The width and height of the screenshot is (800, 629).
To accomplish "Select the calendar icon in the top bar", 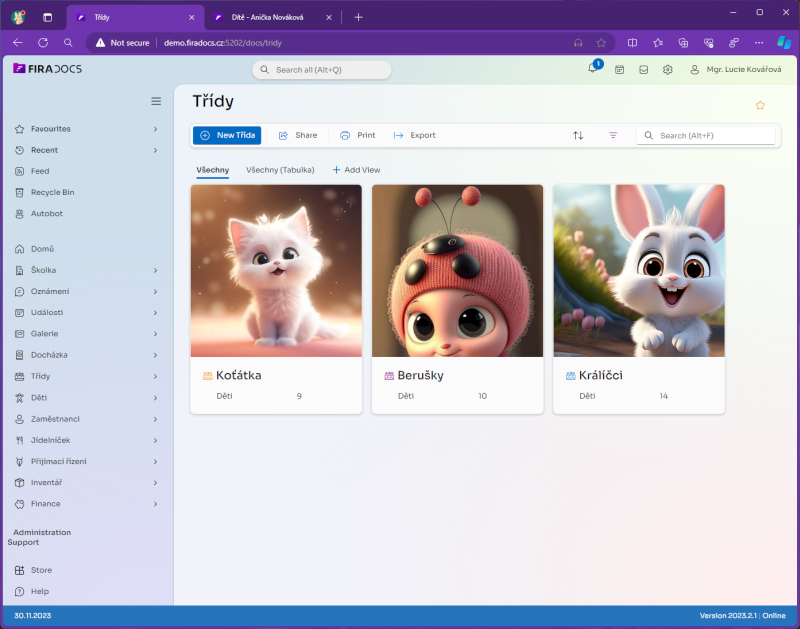I will coord(618,68).
